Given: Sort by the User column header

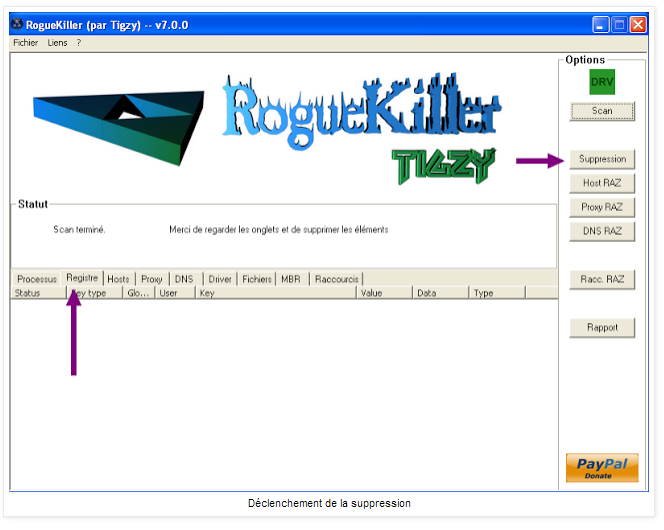Looking at the screenshot, I should point(175,293).
